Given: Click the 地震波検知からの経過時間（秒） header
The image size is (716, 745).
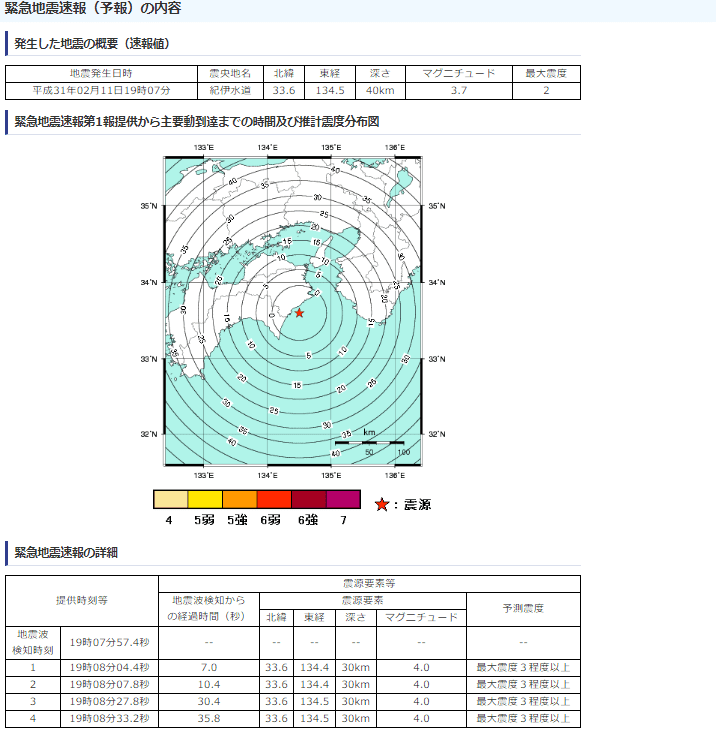Looking at the screenshot, I should pyautogui.click(x=209, y=609).
